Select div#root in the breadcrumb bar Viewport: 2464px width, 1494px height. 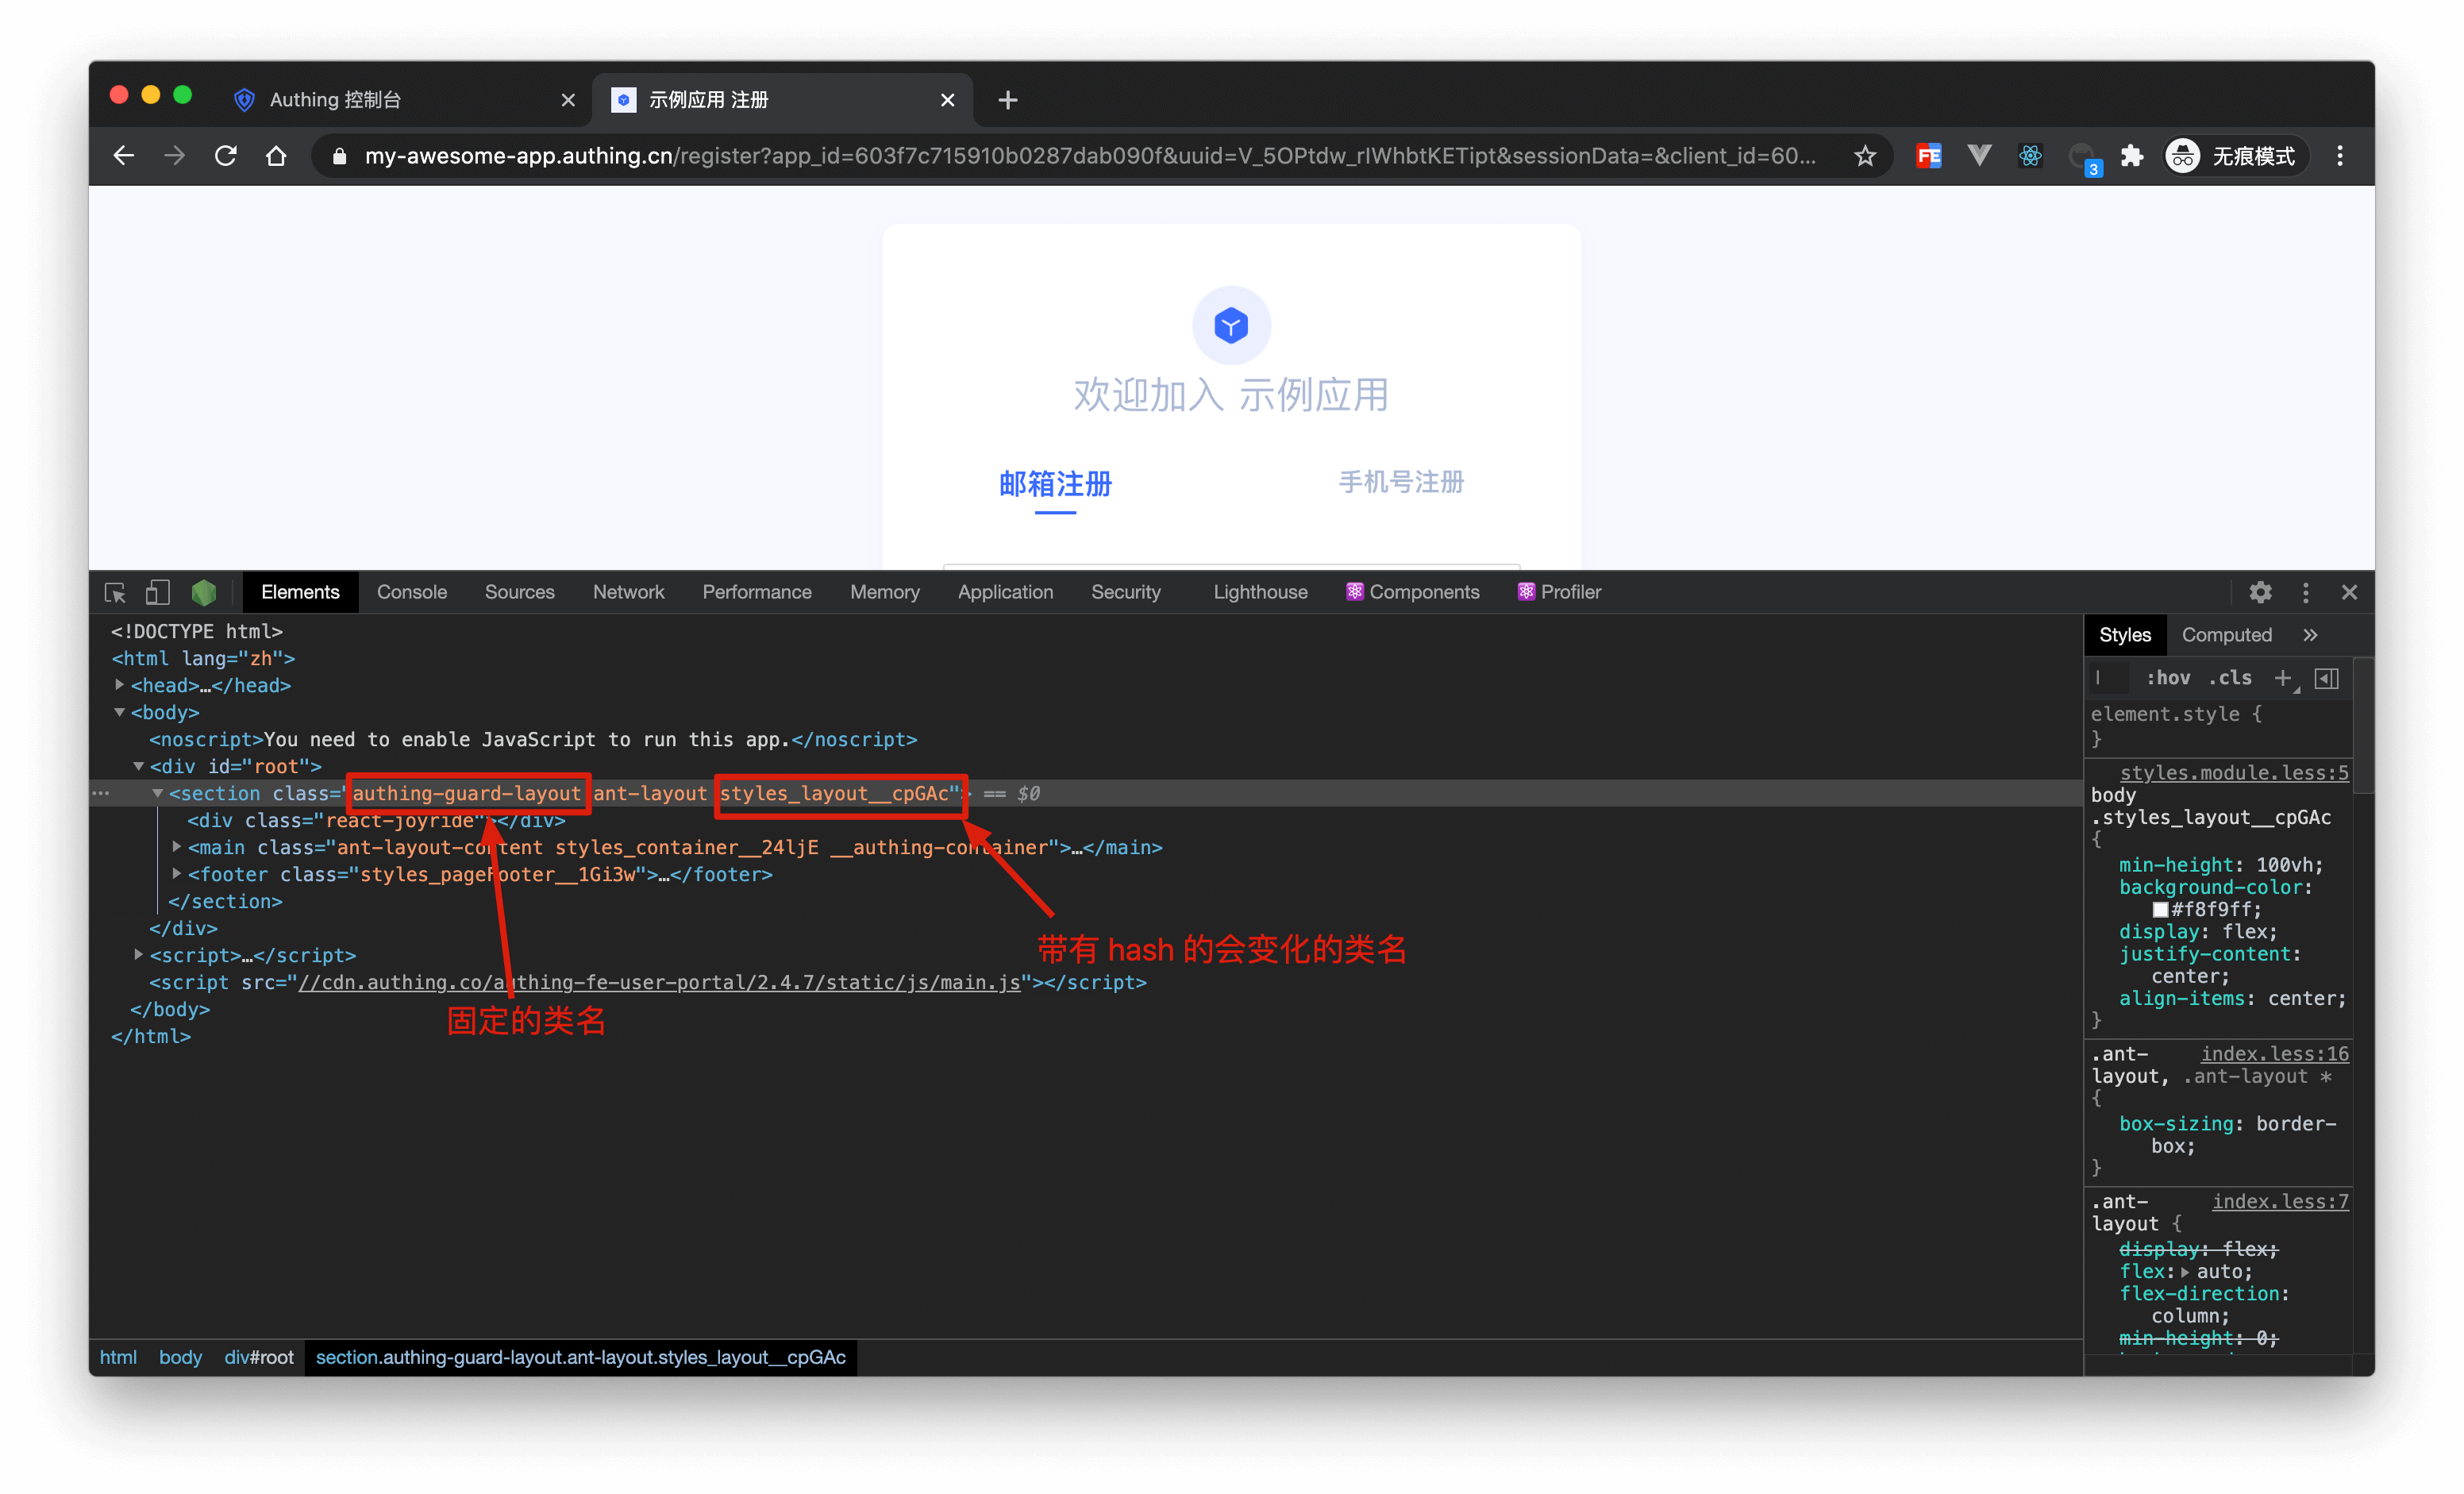coord(259,1357)
